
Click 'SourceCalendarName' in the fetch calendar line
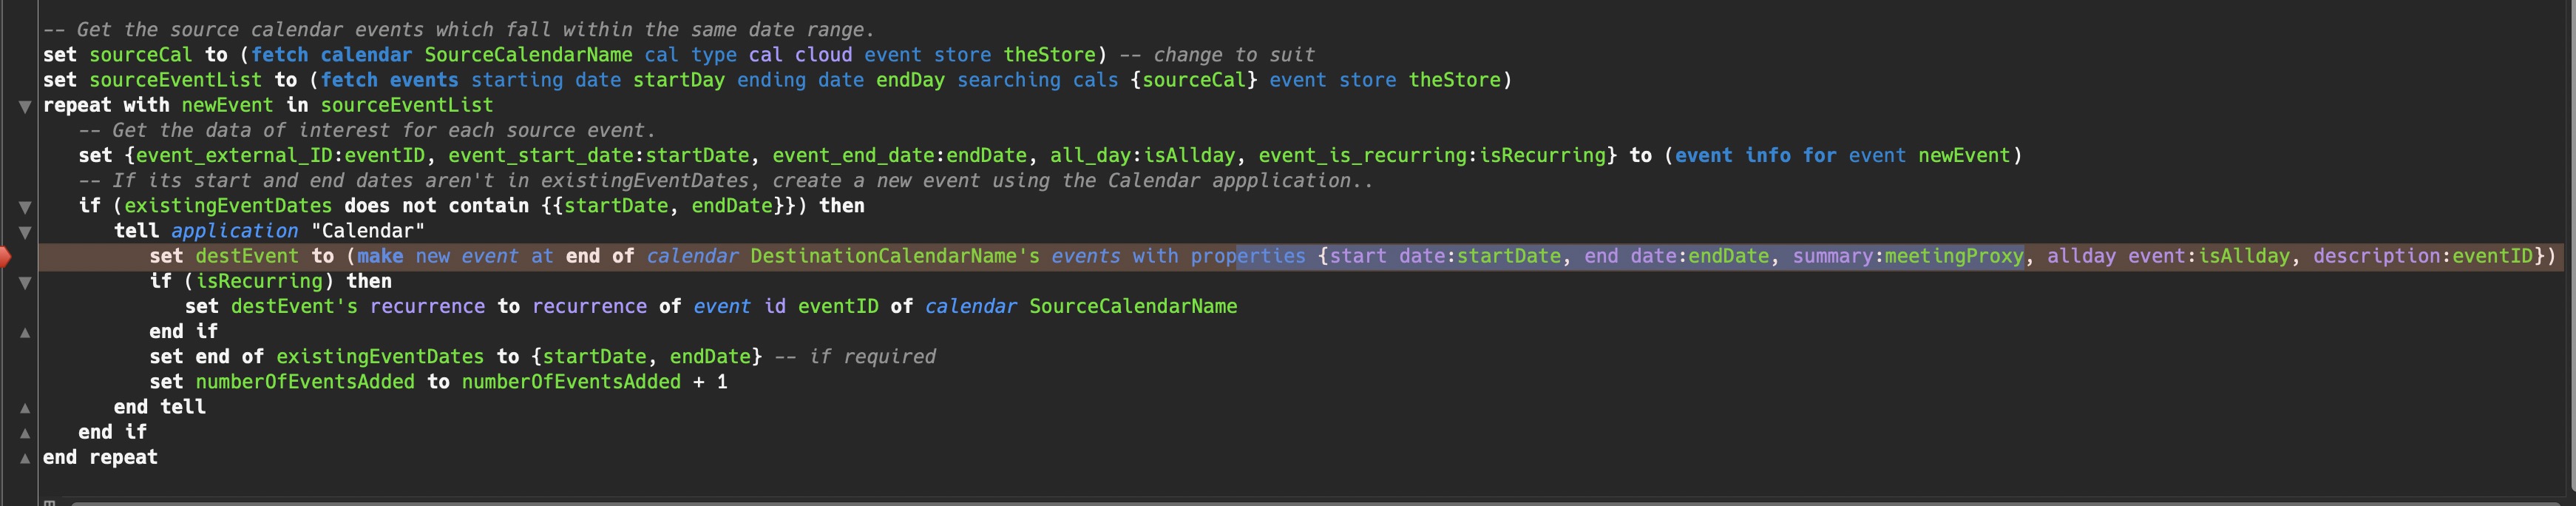(x=528, y=55)
